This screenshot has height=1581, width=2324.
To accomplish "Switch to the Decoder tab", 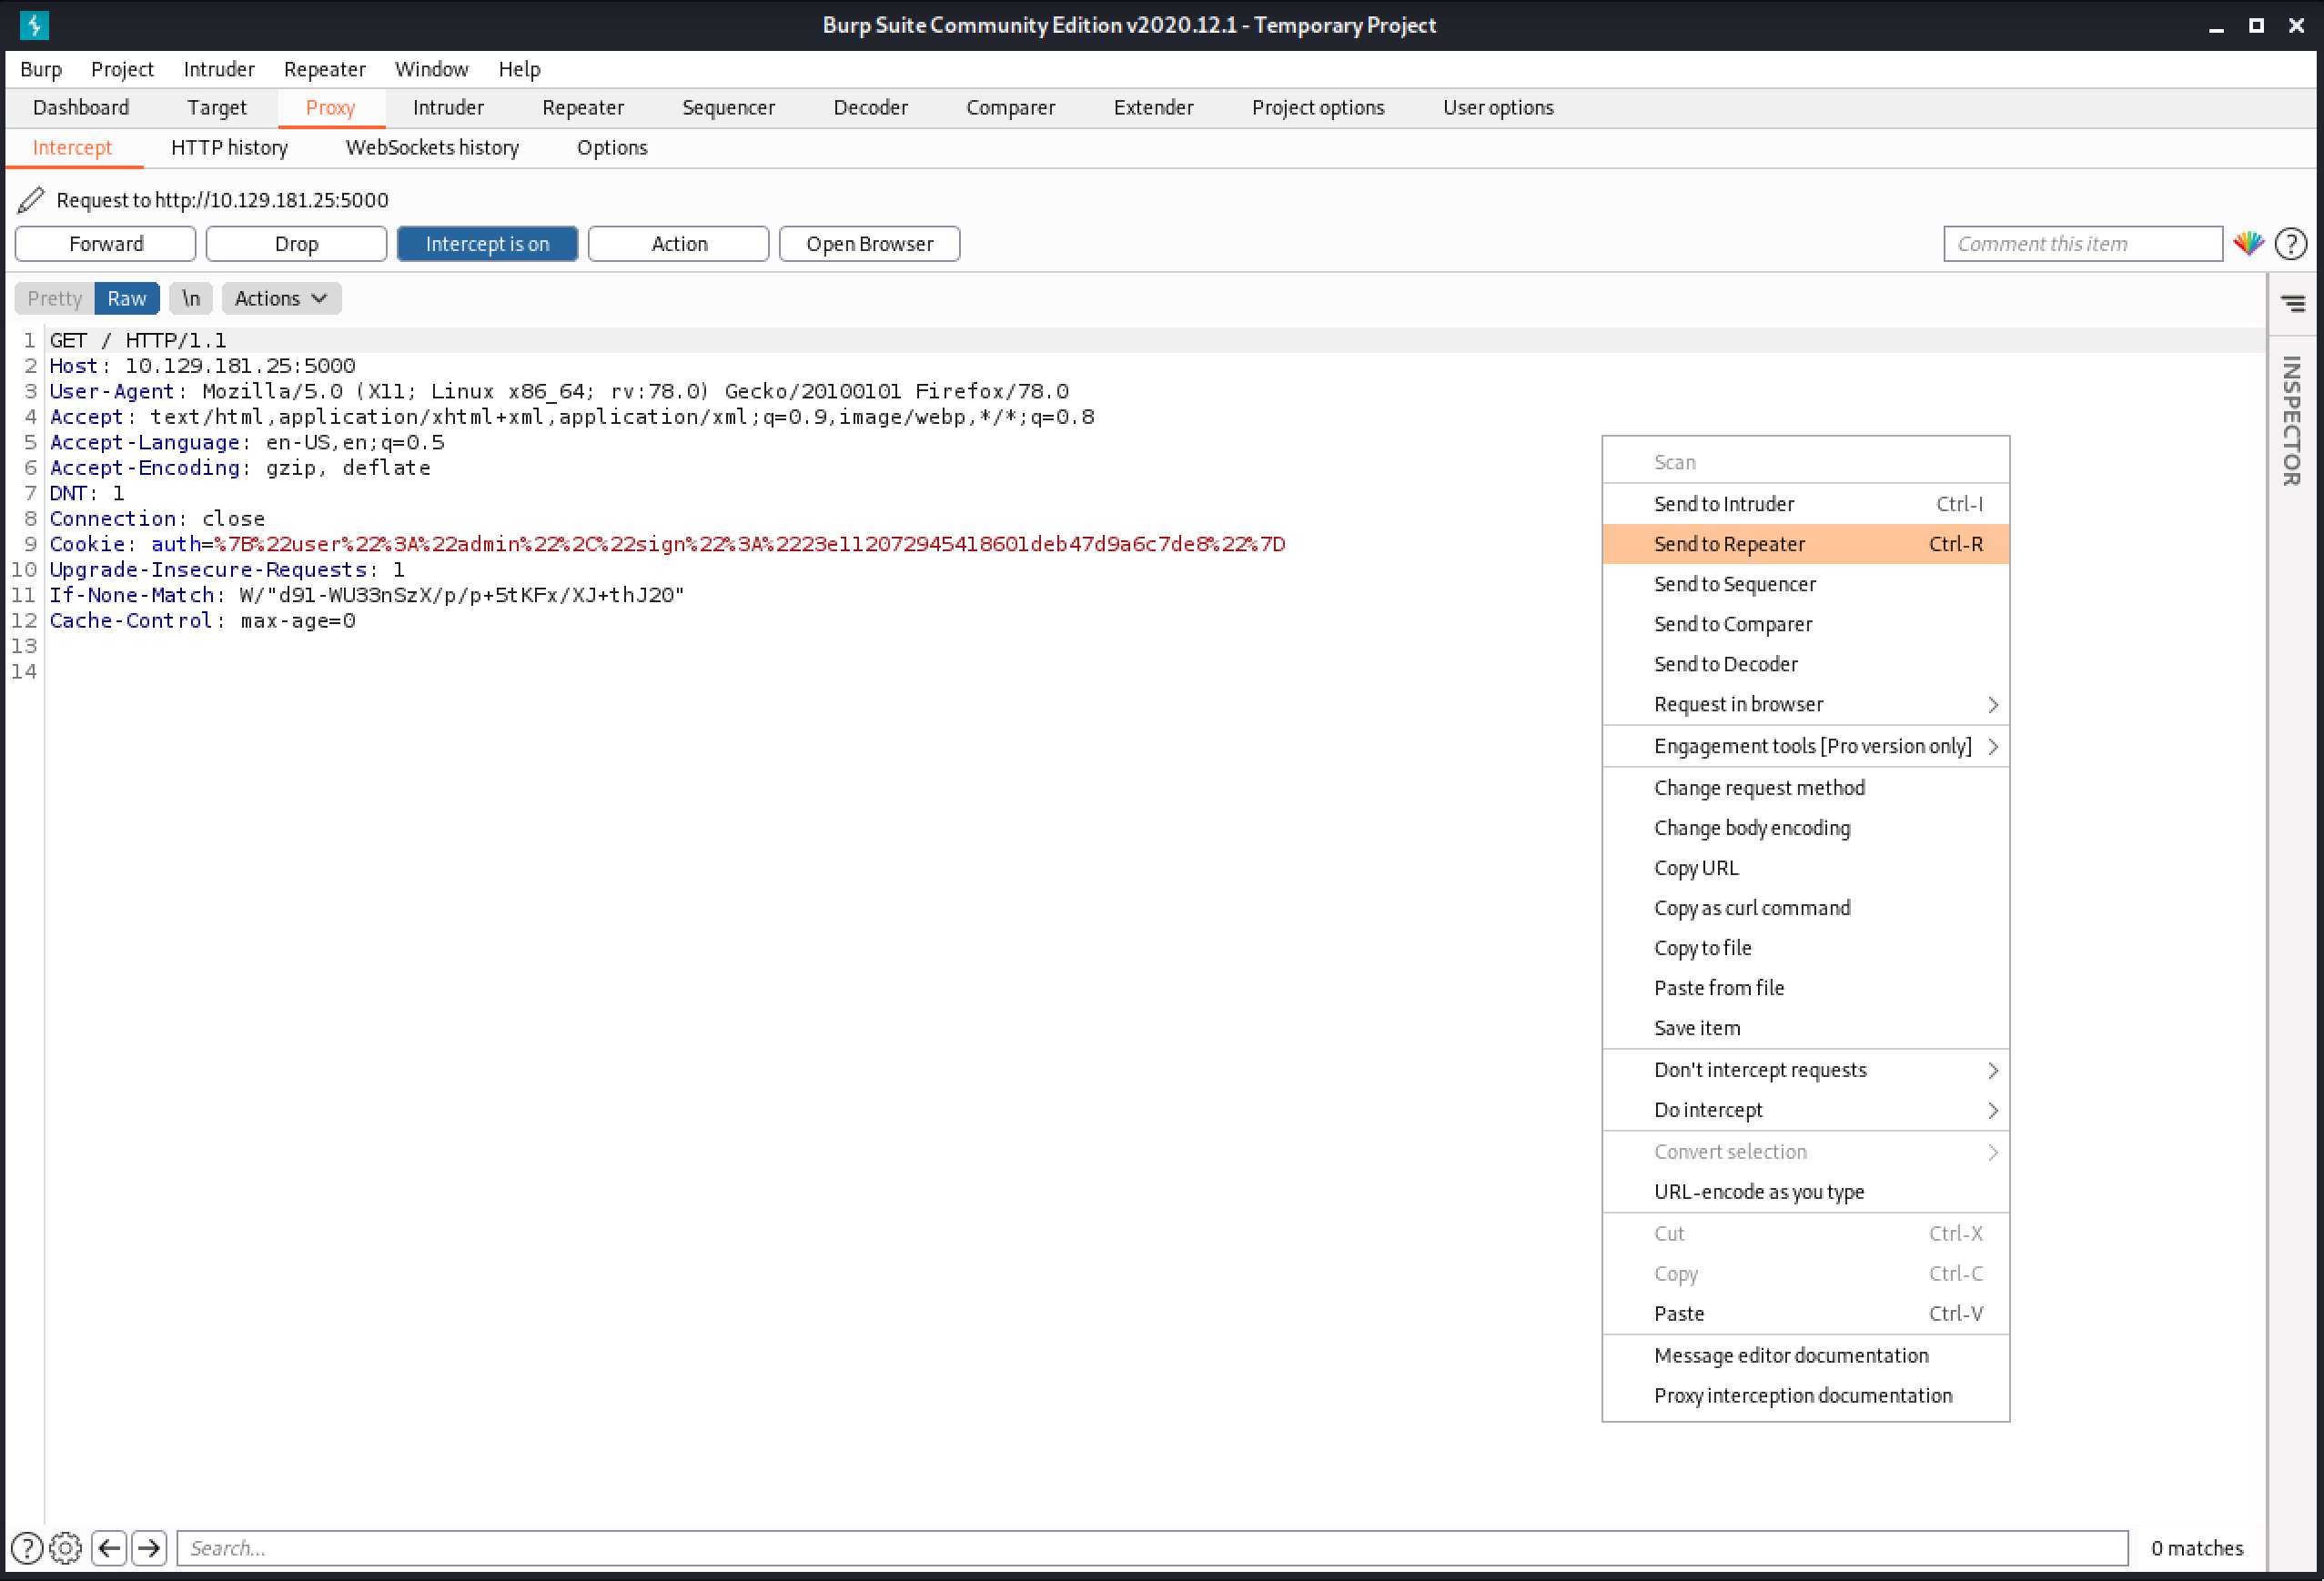I will pyautogui.click(x=870, y=107).
